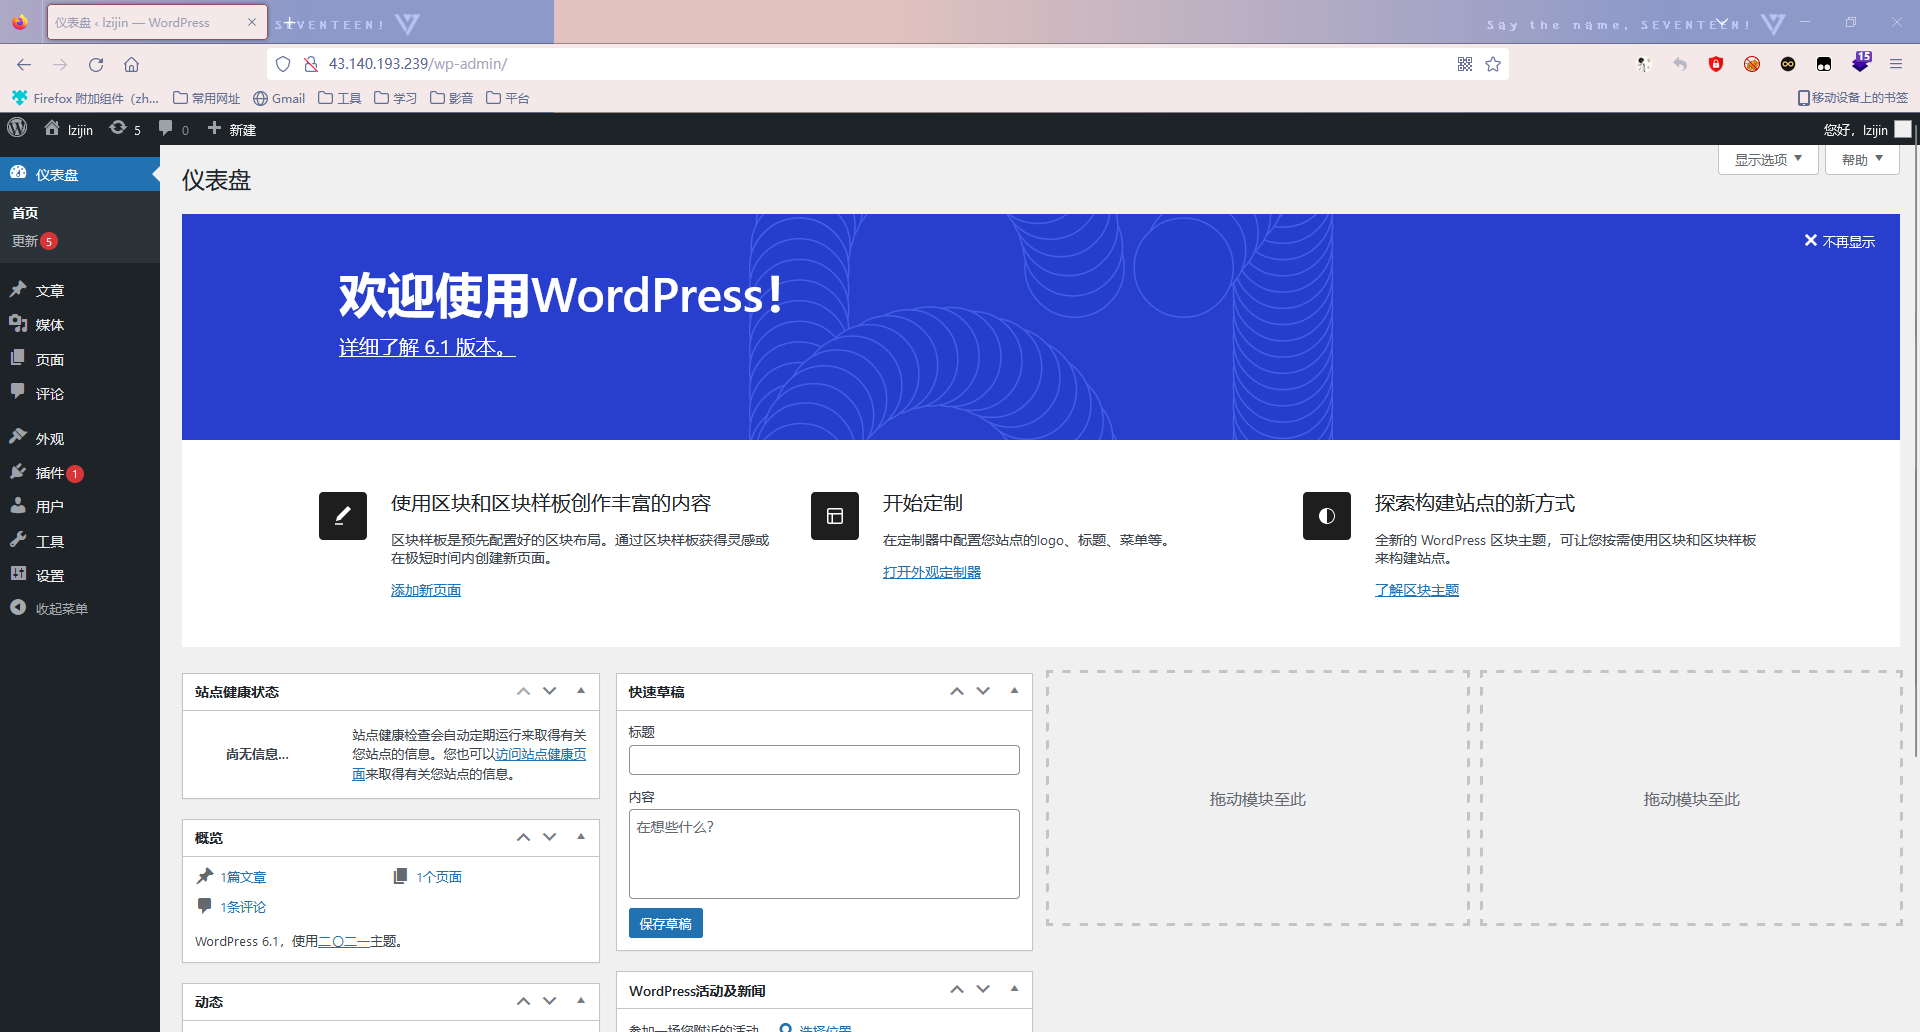This screenshot has height=1032, width=1920.
Task: Move 快速草稿 panel down
Action: 983,691
